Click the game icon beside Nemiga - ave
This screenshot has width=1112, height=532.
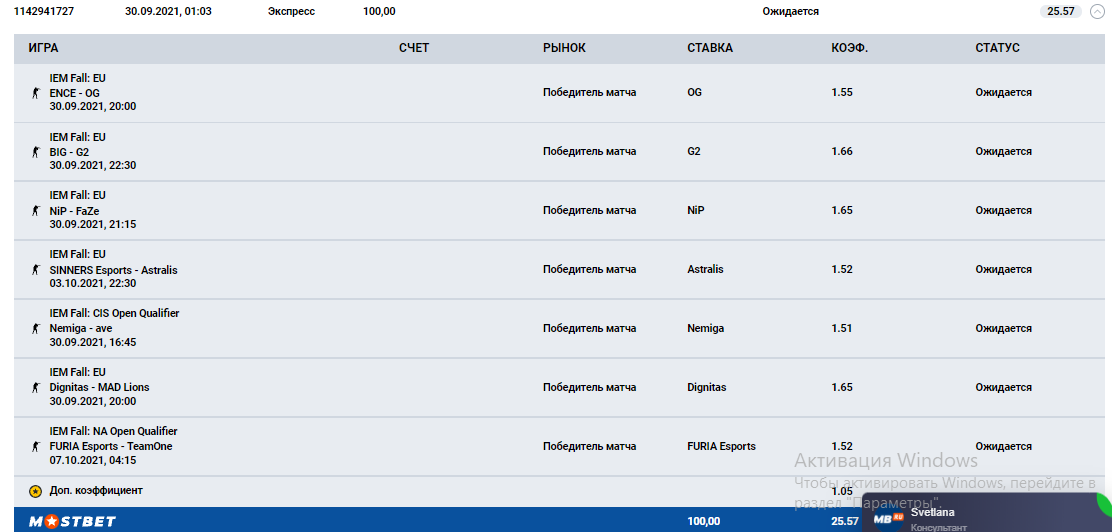(35, 329)
